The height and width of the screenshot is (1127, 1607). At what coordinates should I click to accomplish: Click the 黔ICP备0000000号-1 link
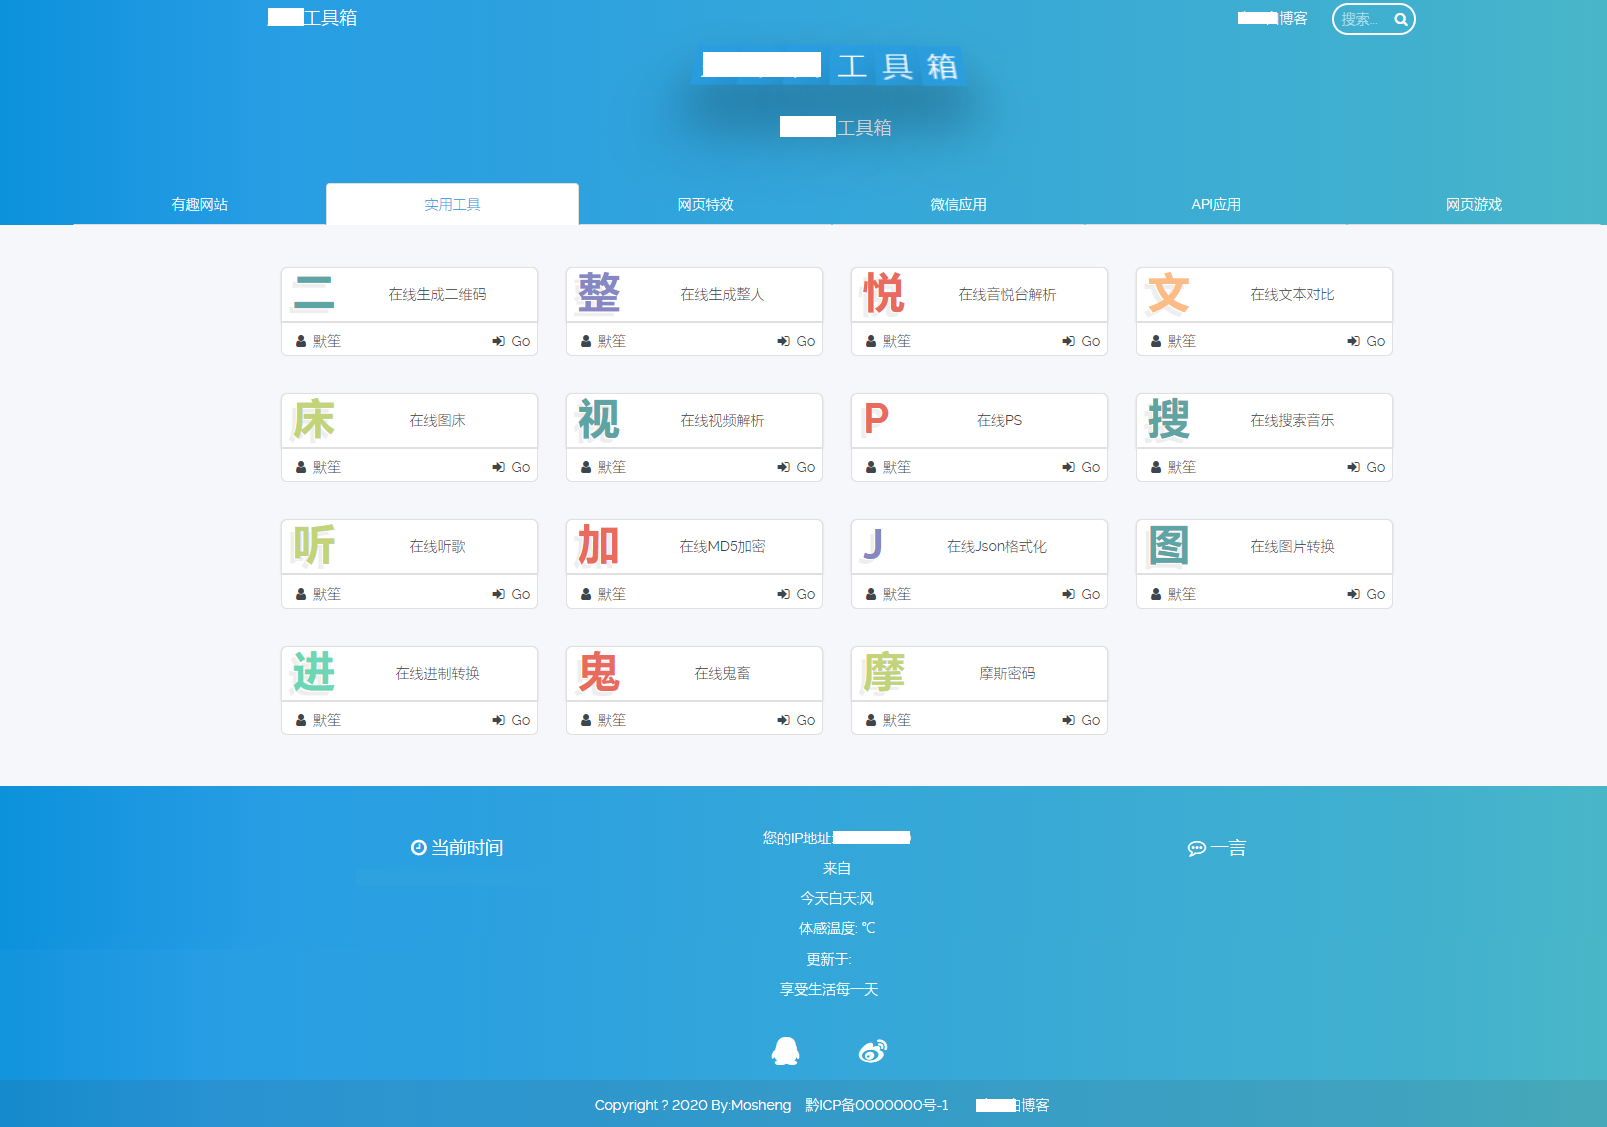tap(877, 1105)
